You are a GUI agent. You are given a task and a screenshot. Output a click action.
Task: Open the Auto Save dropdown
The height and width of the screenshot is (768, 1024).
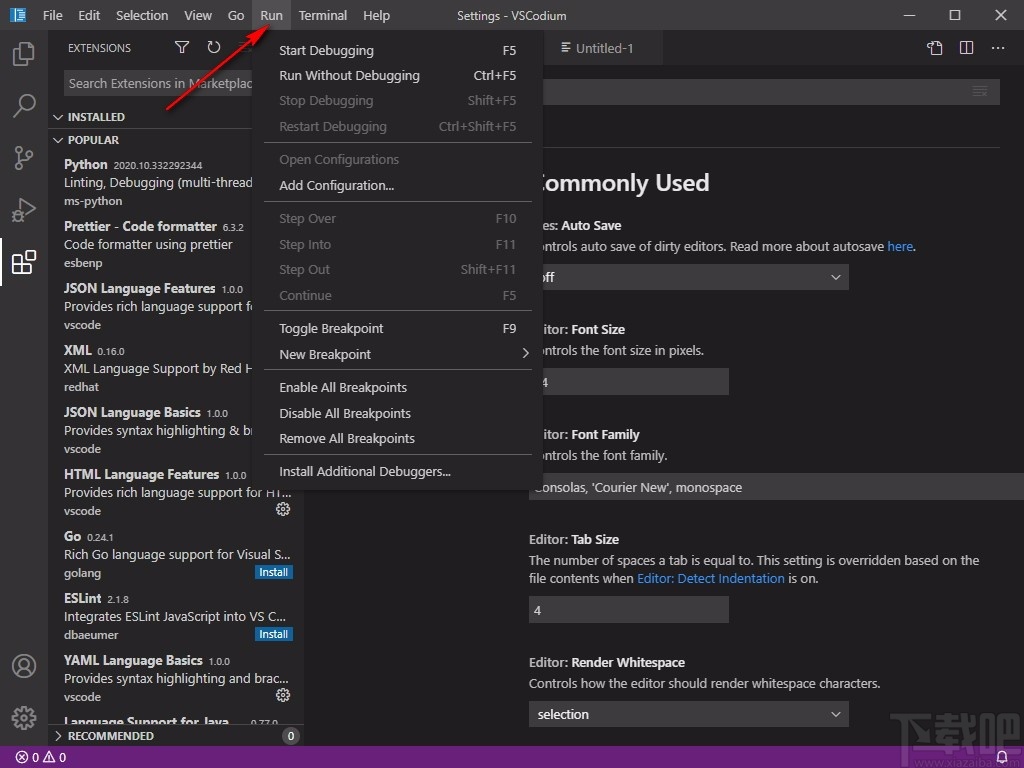[x=690, y=277]
